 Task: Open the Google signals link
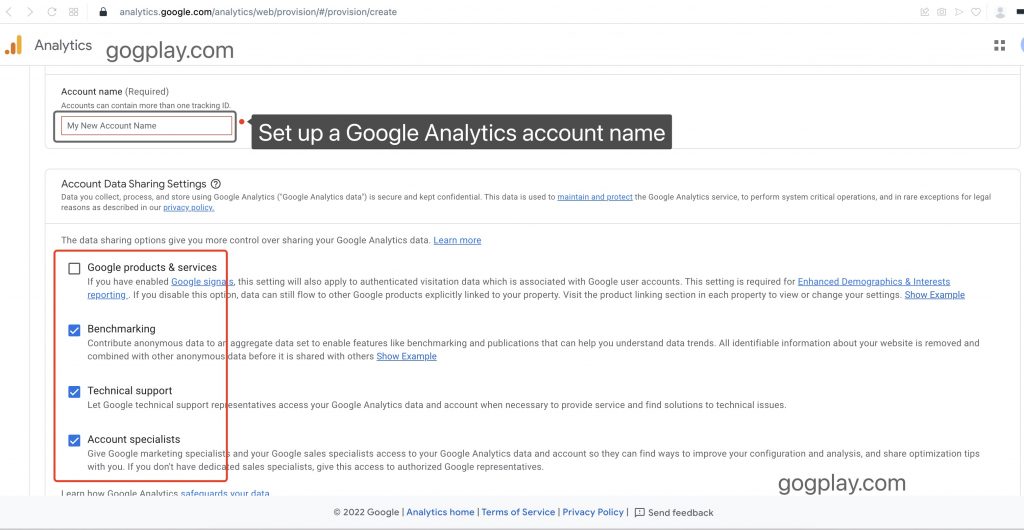202,281
